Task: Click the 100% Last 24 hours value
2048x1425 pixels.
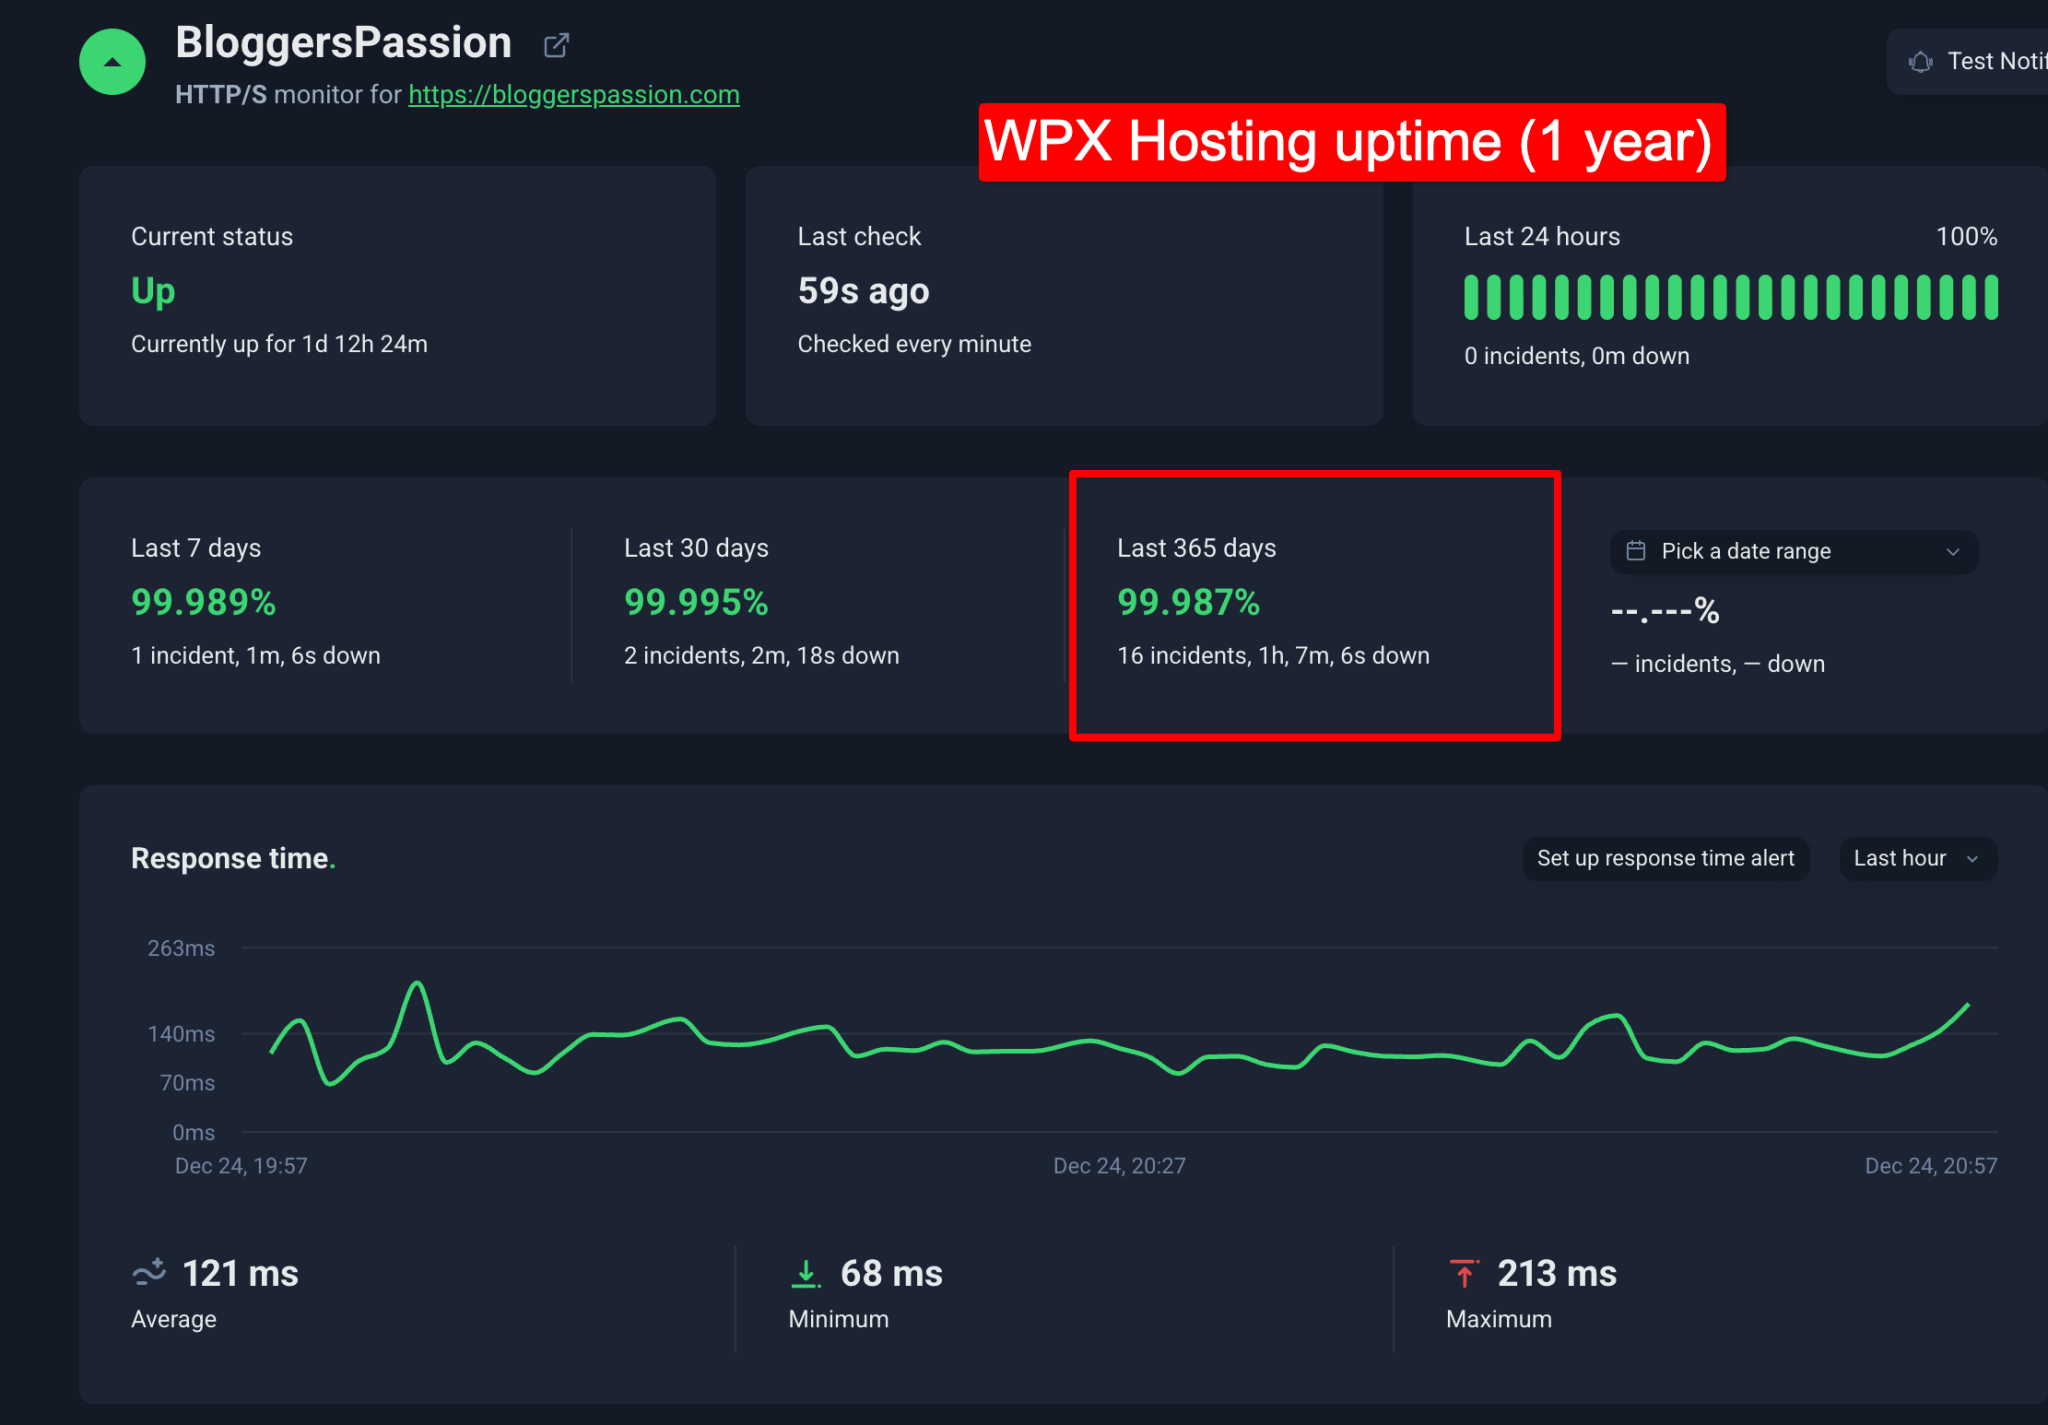Action: (1966, 236)
